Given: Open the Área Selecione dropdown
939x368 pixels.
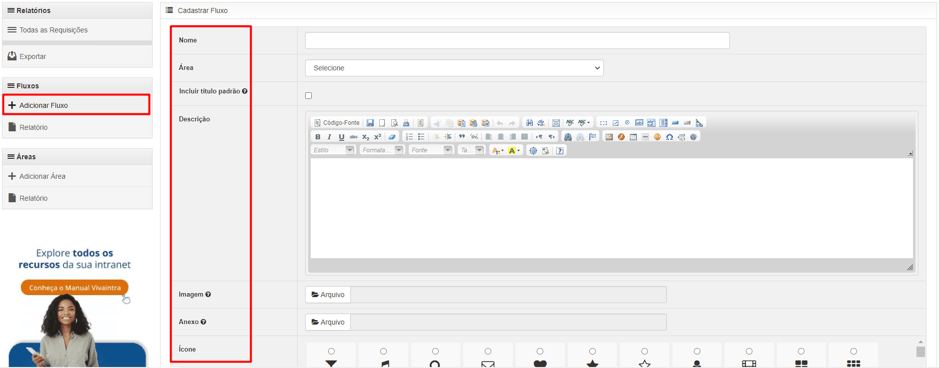Looking at the screenshot, I should coord(455,68).
